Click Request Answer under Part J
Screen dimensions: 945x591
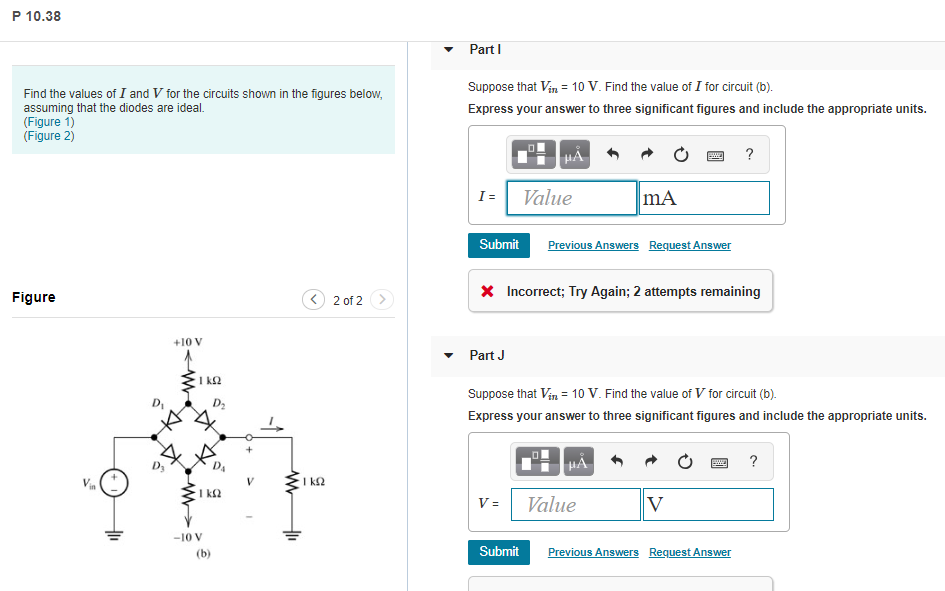pyautogui.click(x=689, y=552)
